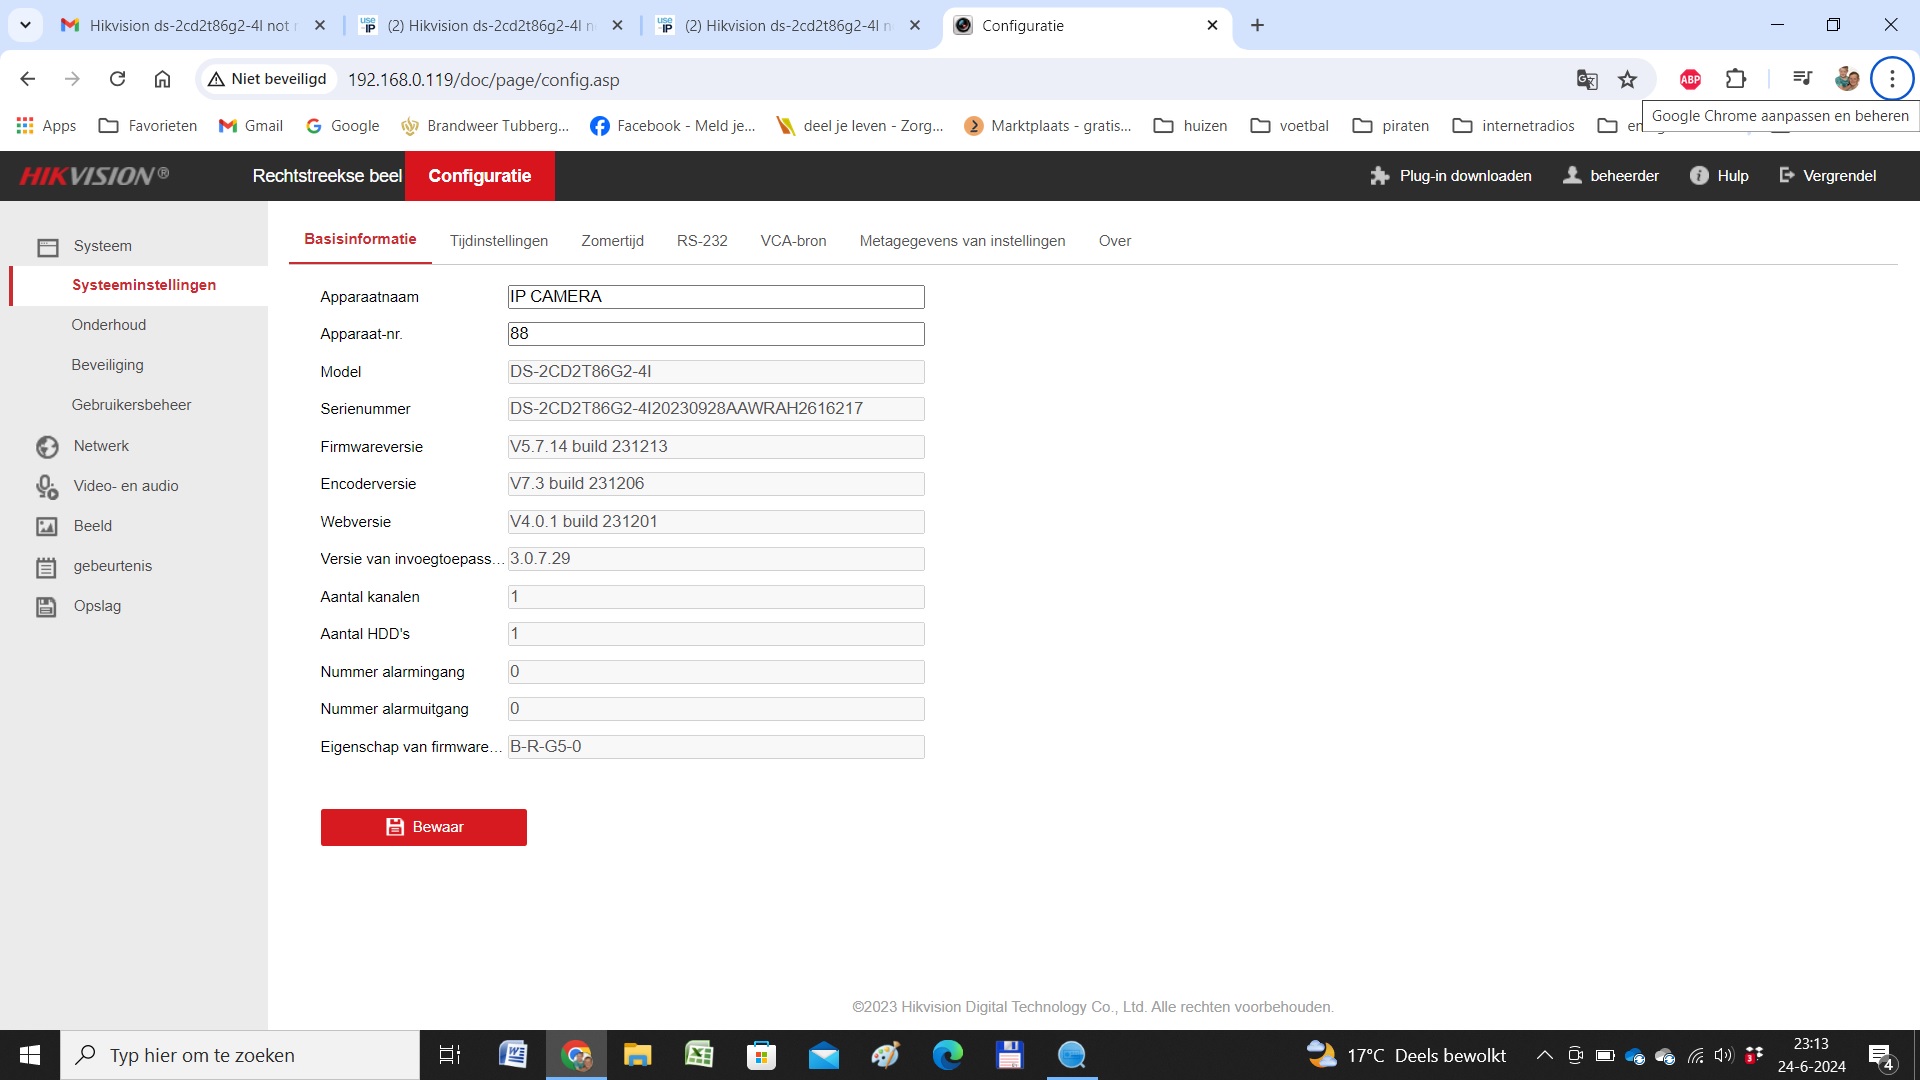Click the red Bewaar button
Viewport: 1920px width, 1080px height.
[423, 827]
